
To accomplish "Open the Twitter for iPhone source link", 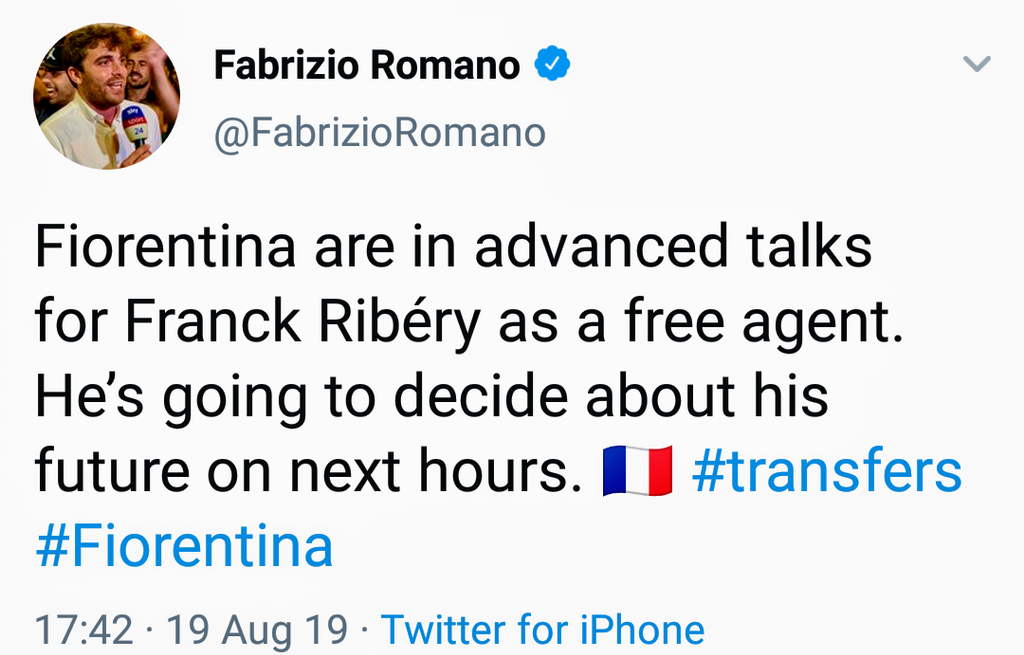I will (542, 630).
